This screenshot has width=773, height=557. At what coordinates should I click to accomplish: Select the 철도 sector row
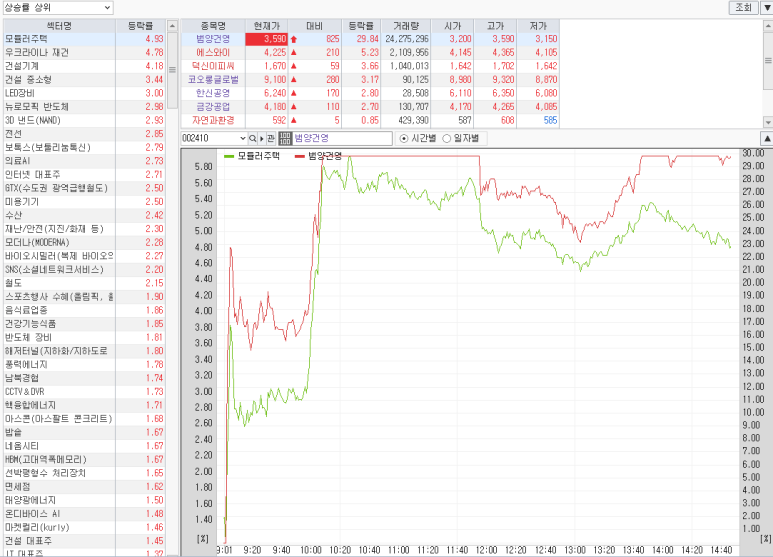[x=84, y=283]
